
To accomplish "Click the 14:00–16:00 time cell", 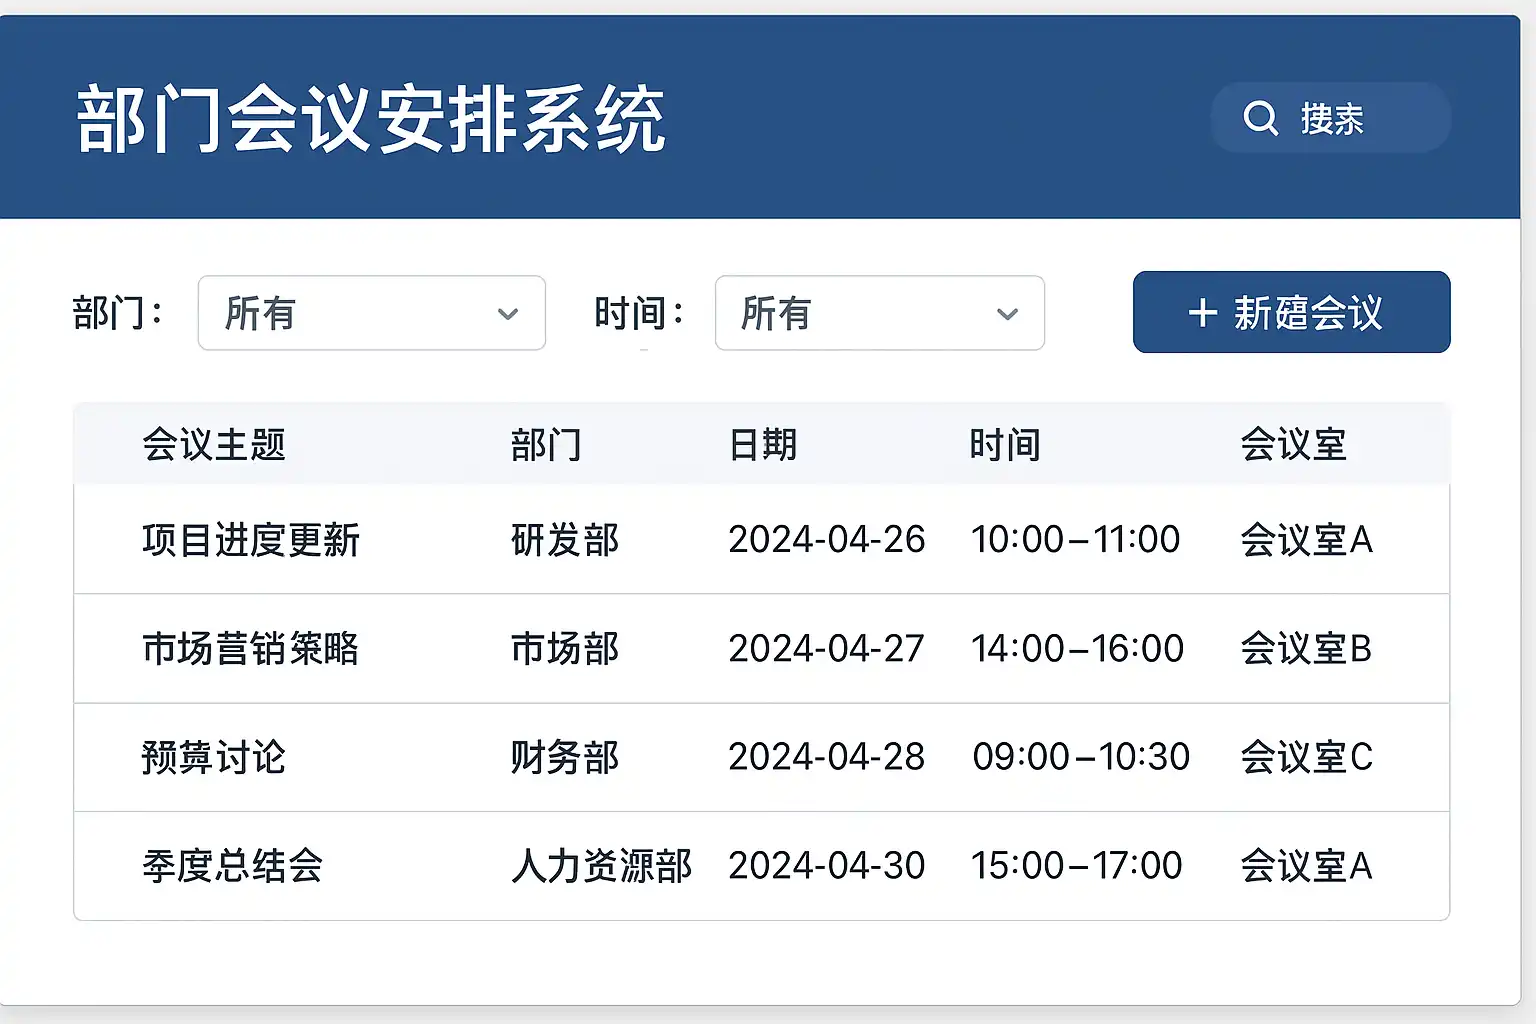I will pos(1077,649).
